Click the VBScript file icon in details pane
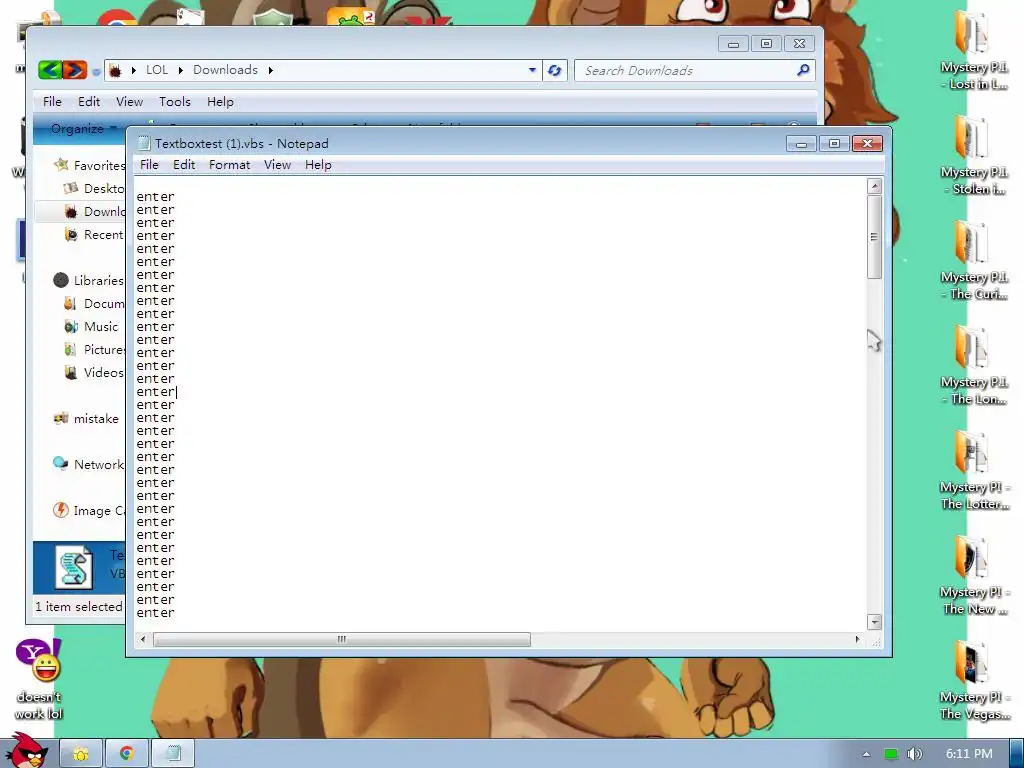This screenshot has width=1024, height=768. click(74, 567)
